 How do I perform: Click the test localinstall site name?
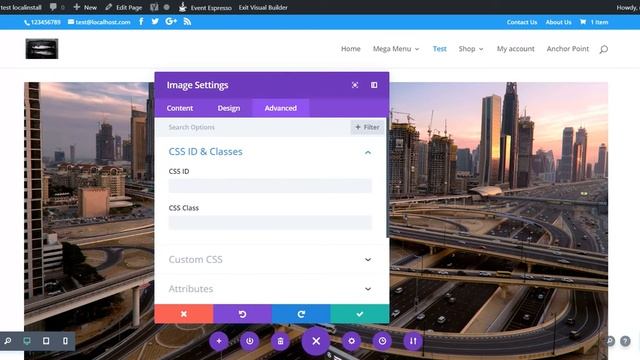[x=21, y=7]
